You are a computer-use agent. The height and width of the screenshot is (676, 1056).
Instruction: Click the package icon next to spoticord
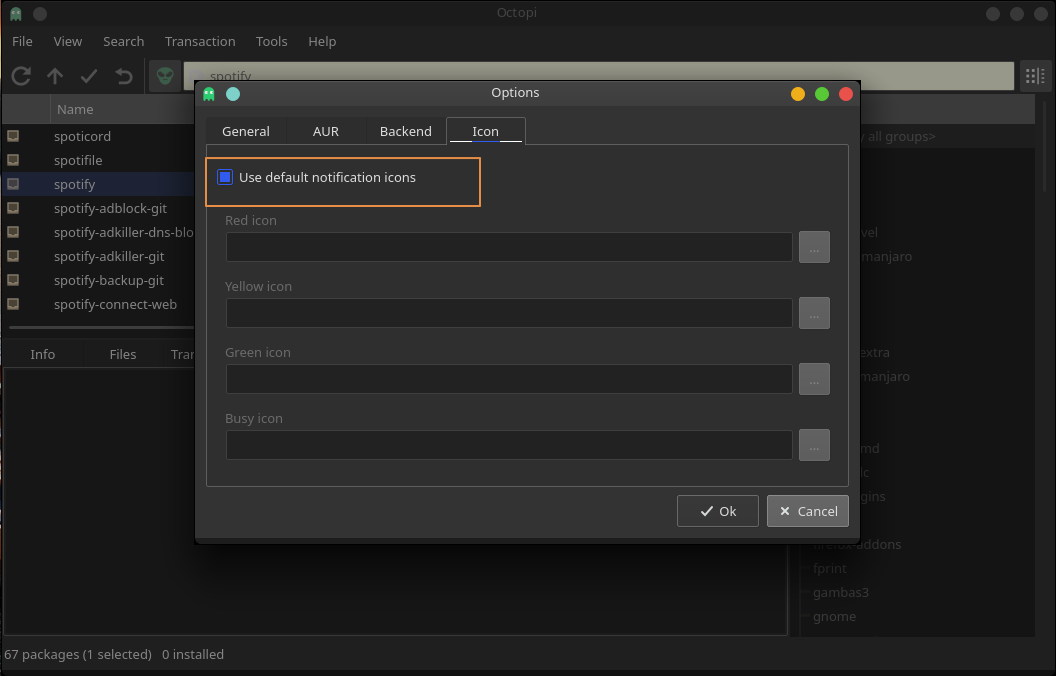click(14, 136)
